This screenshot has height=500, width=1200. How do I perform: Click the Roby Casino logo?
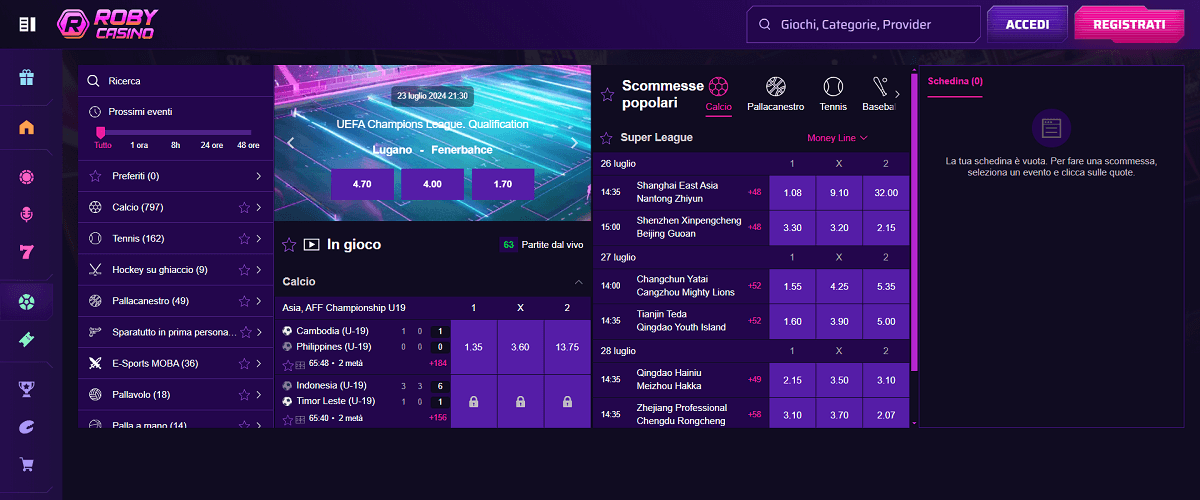coord(107,24)
